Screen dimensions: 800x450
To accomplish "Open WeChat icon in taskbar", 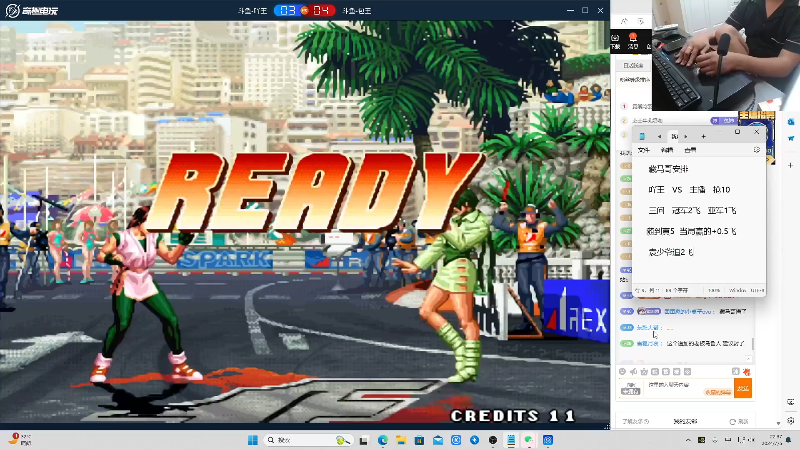I will pyautogui.click(x=529, y=440).
